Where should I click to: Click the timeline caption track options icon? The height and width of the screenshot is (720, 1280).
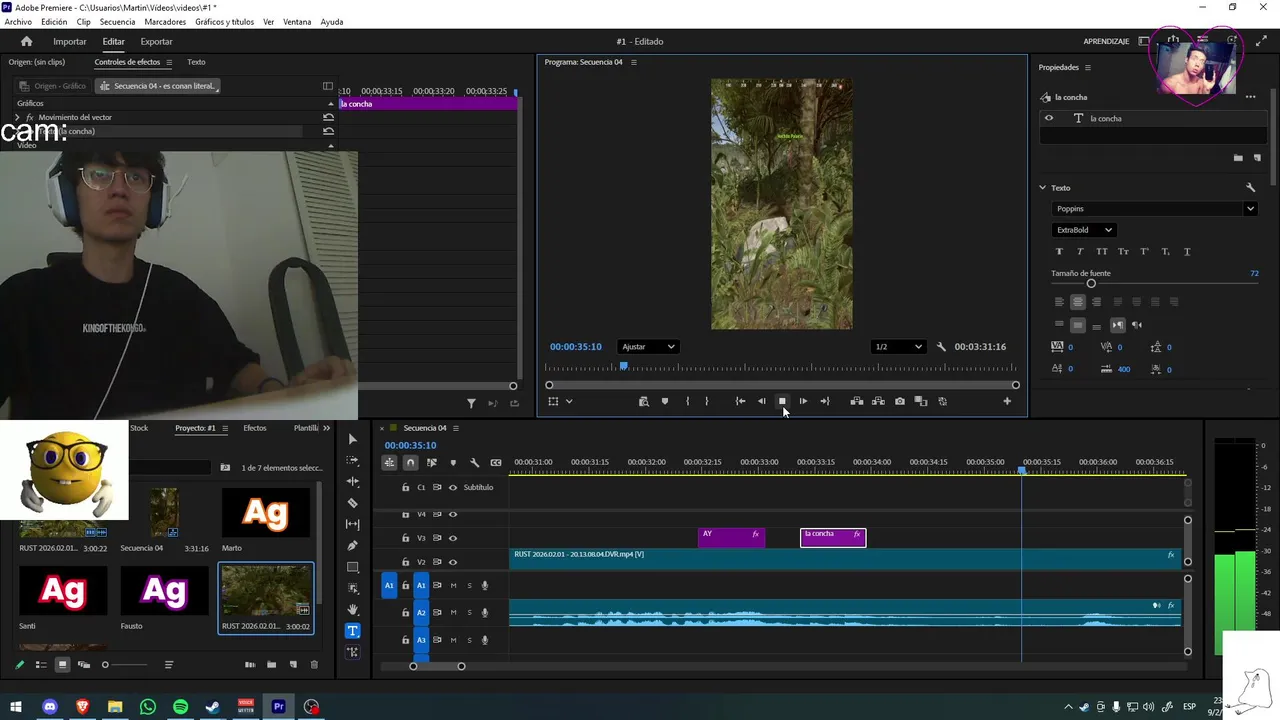click(x=495, y=462)
